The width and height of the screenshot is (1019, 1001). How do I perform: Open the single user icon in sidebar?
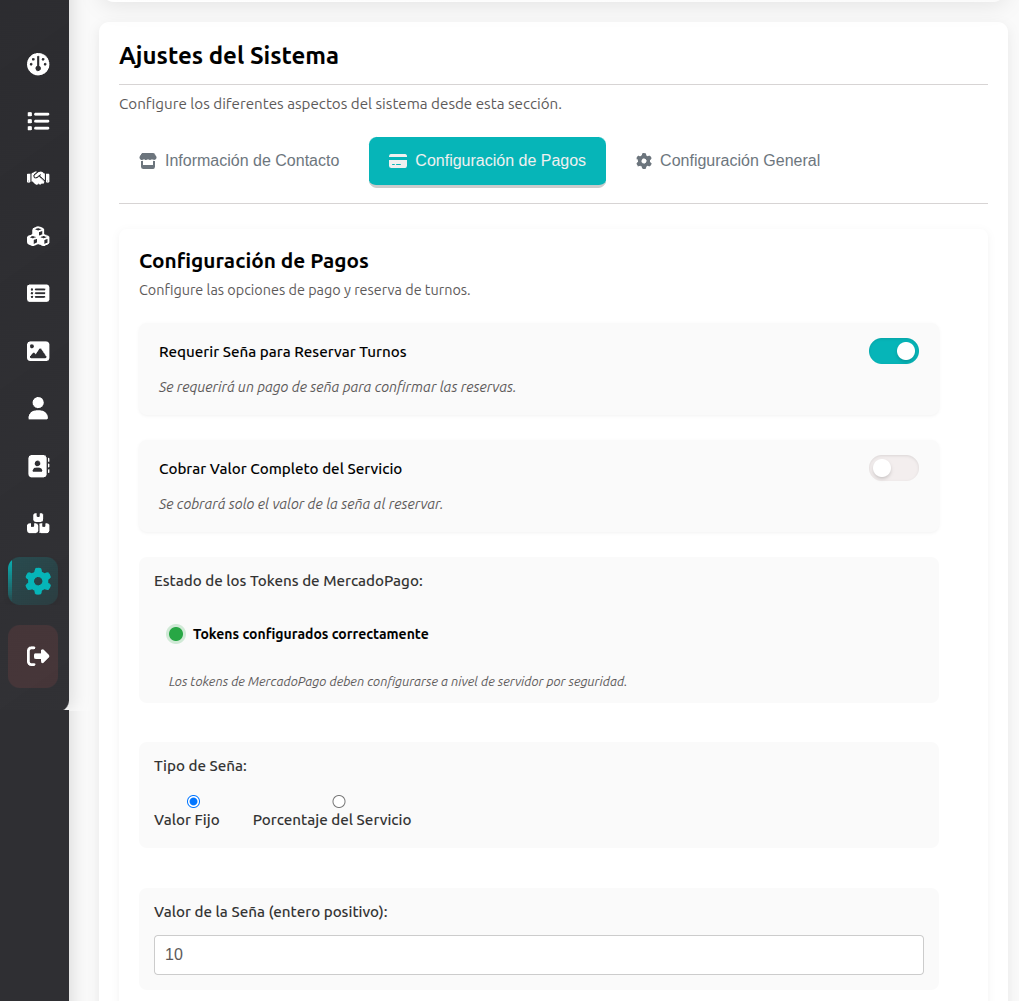pos(38,408)
